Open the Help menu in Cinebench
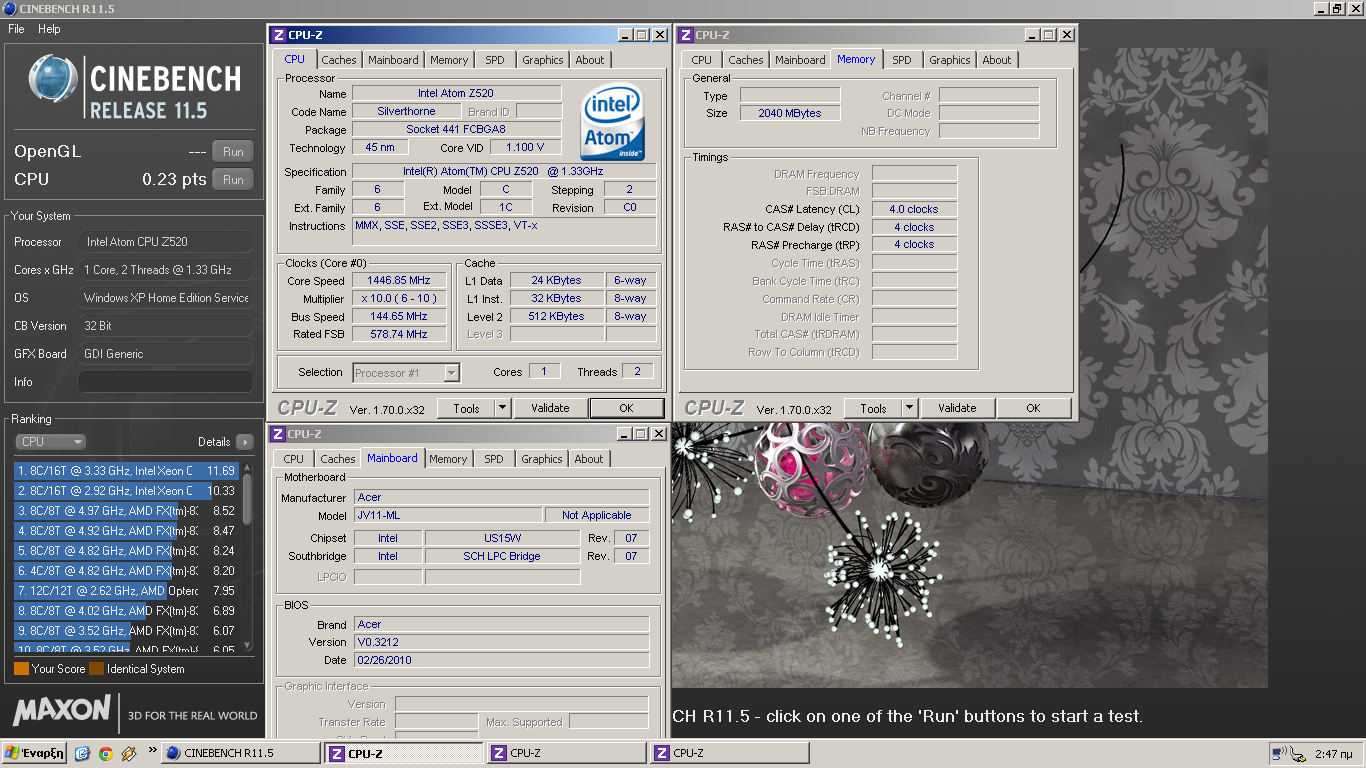The image size is (1366, 768). (50, 29)
